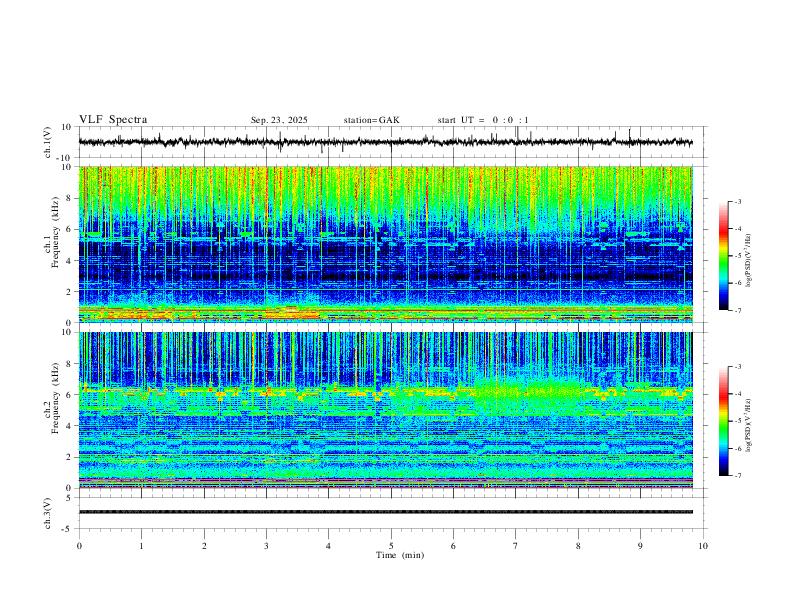Screen dimensions: 792x612
Task: Click time axis tick label '10'
Action: [703, 546]
